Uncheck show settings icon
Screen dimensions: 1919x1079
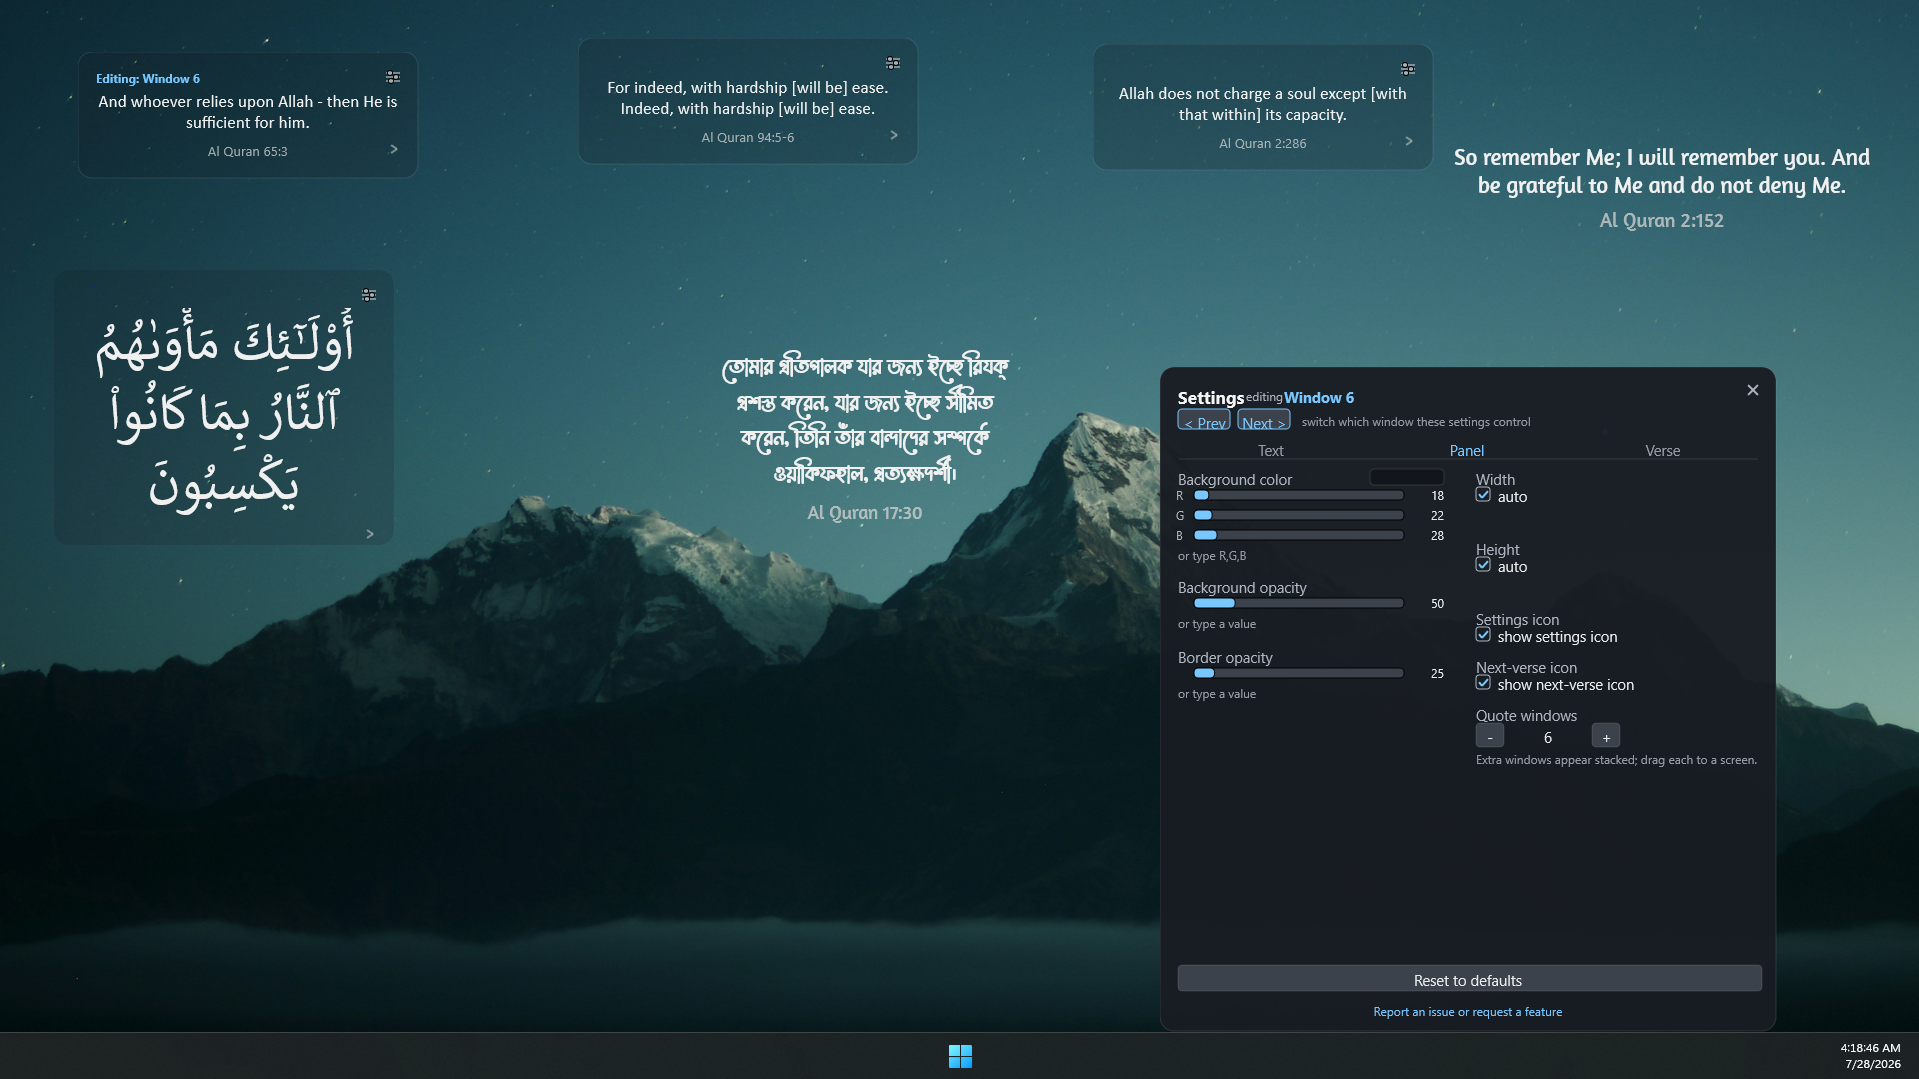1483,635
